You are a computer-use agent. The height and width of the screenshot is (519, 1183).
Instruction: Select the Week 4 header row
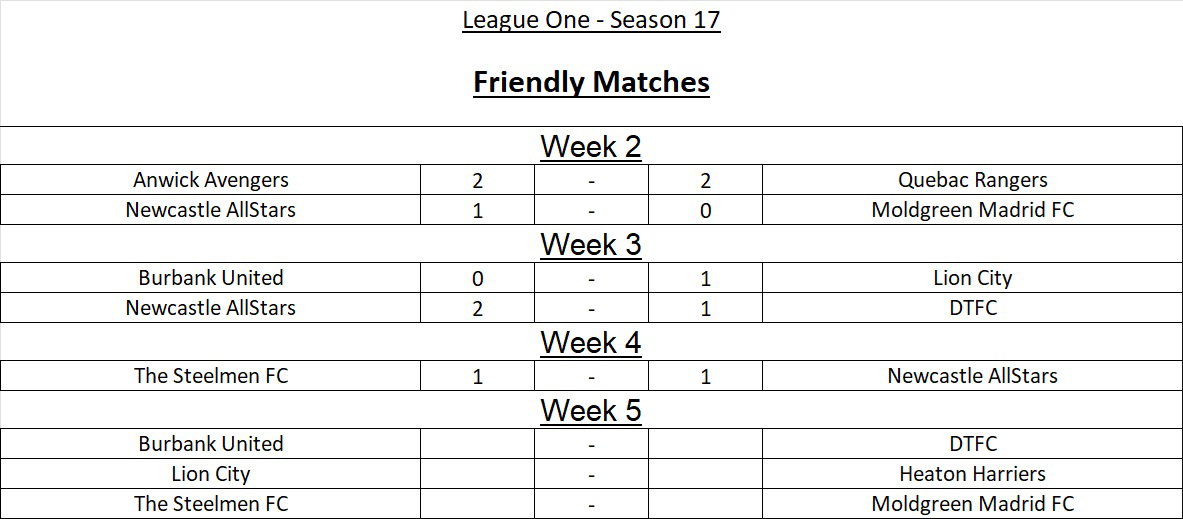(591, 342)
